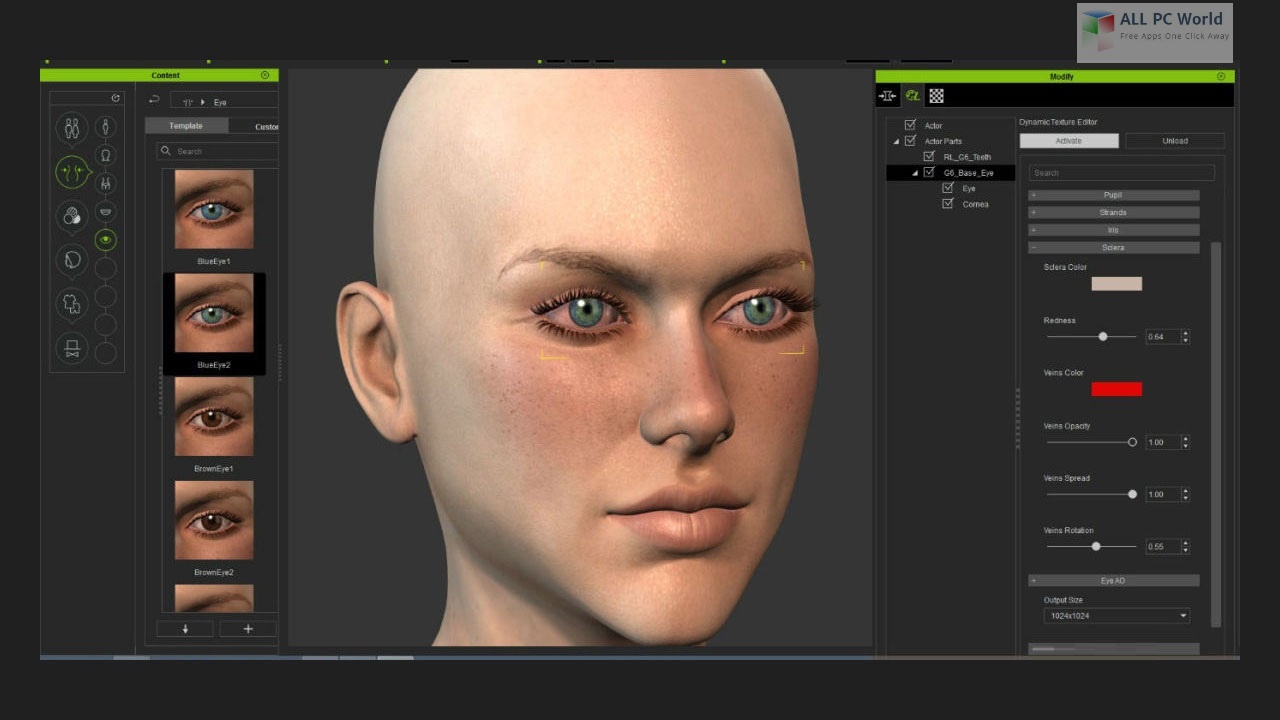This screenshot has height=720, width=1280.
Task: Click the red Veins Color swatch
Action: pyautogui.click(x=1116, y=388)
